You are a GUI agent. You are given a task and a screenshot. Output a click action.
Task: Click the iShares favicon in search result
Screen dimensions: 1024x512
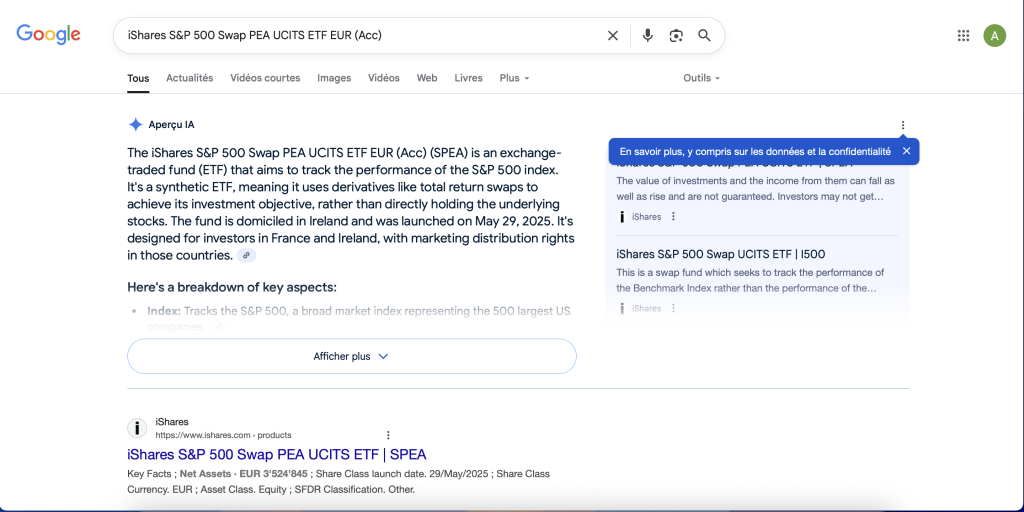point(136,428)
